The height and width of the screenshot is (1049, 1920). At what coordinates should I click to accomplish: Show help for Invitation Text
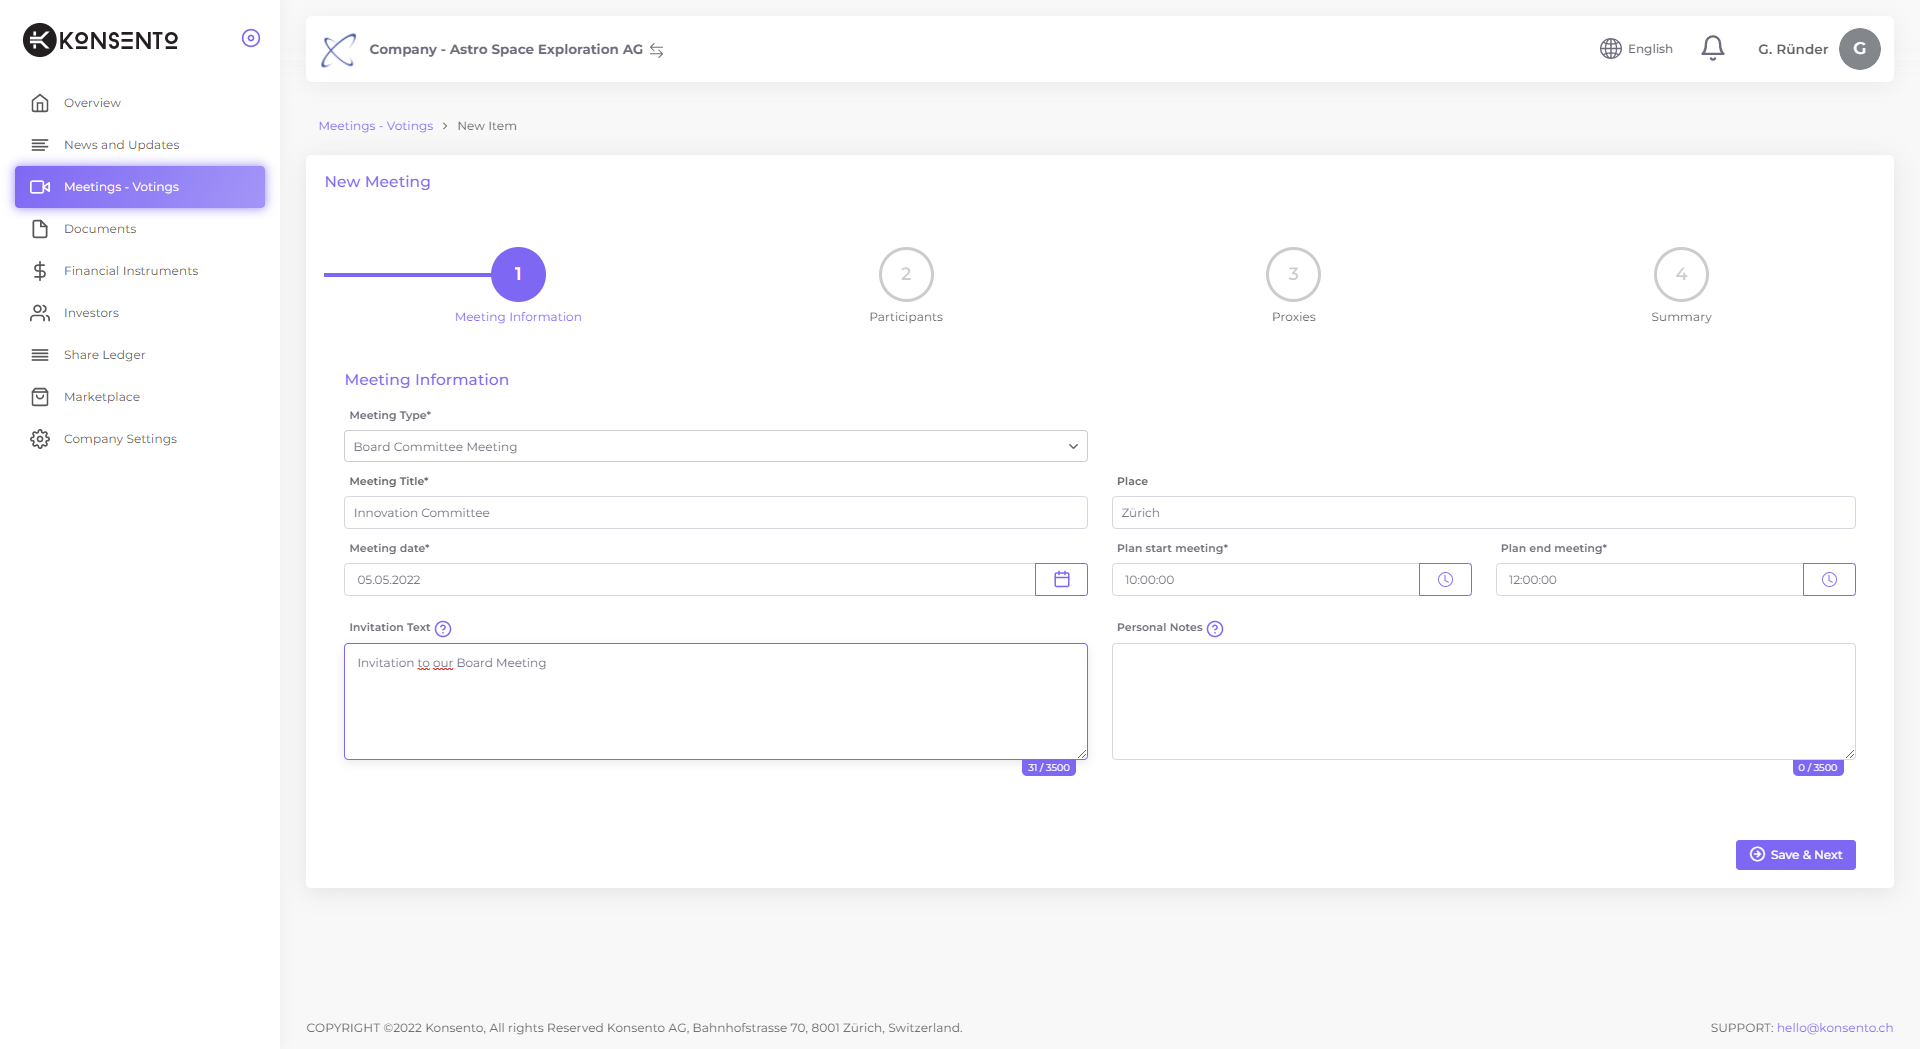click(443, 629)
